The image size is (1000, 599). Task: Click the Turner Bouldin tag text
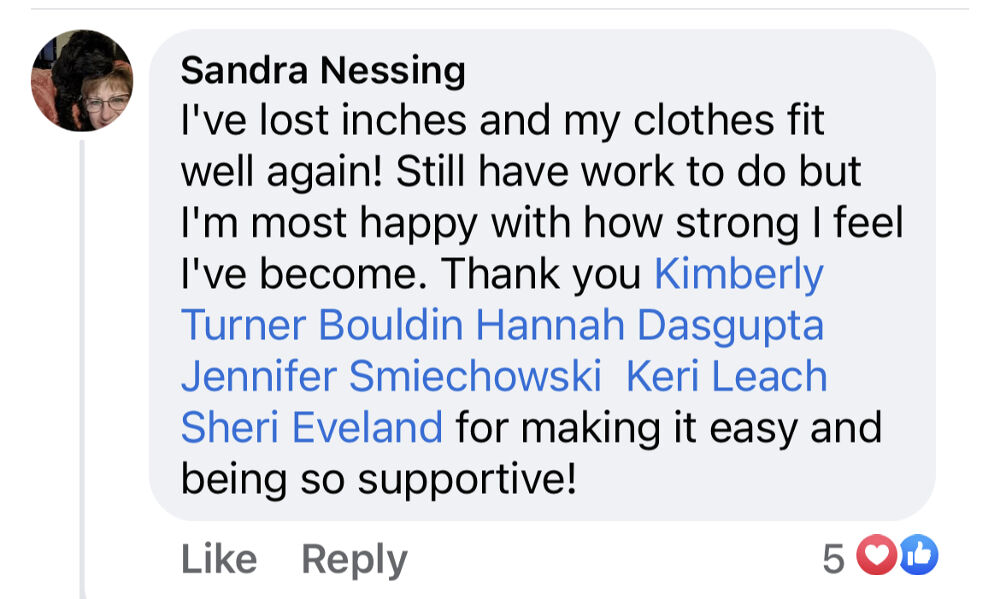pyautogui.click(x=321, y=325)
